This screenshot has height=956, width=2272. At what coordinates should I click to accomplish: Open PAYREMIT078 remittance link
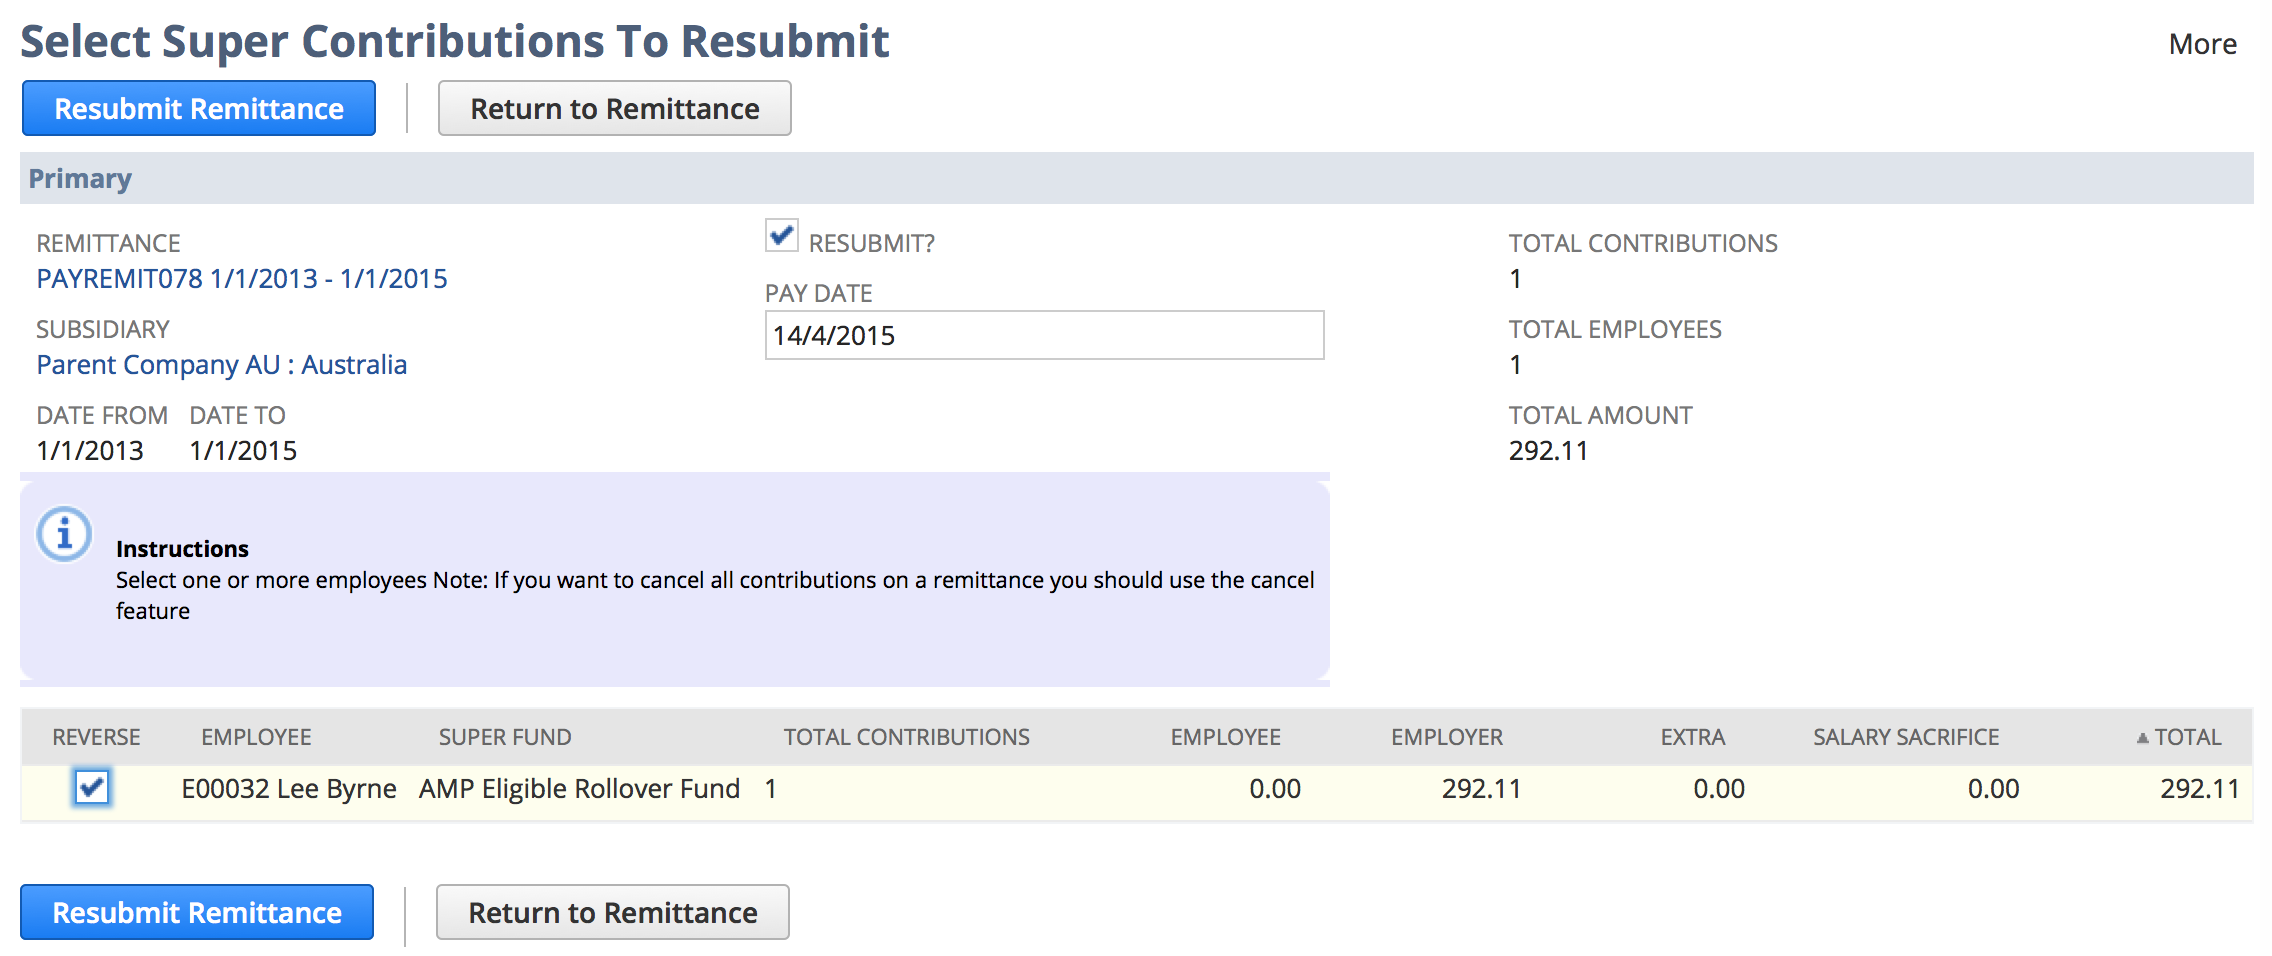pyautogui.click(x=242, y=278)
